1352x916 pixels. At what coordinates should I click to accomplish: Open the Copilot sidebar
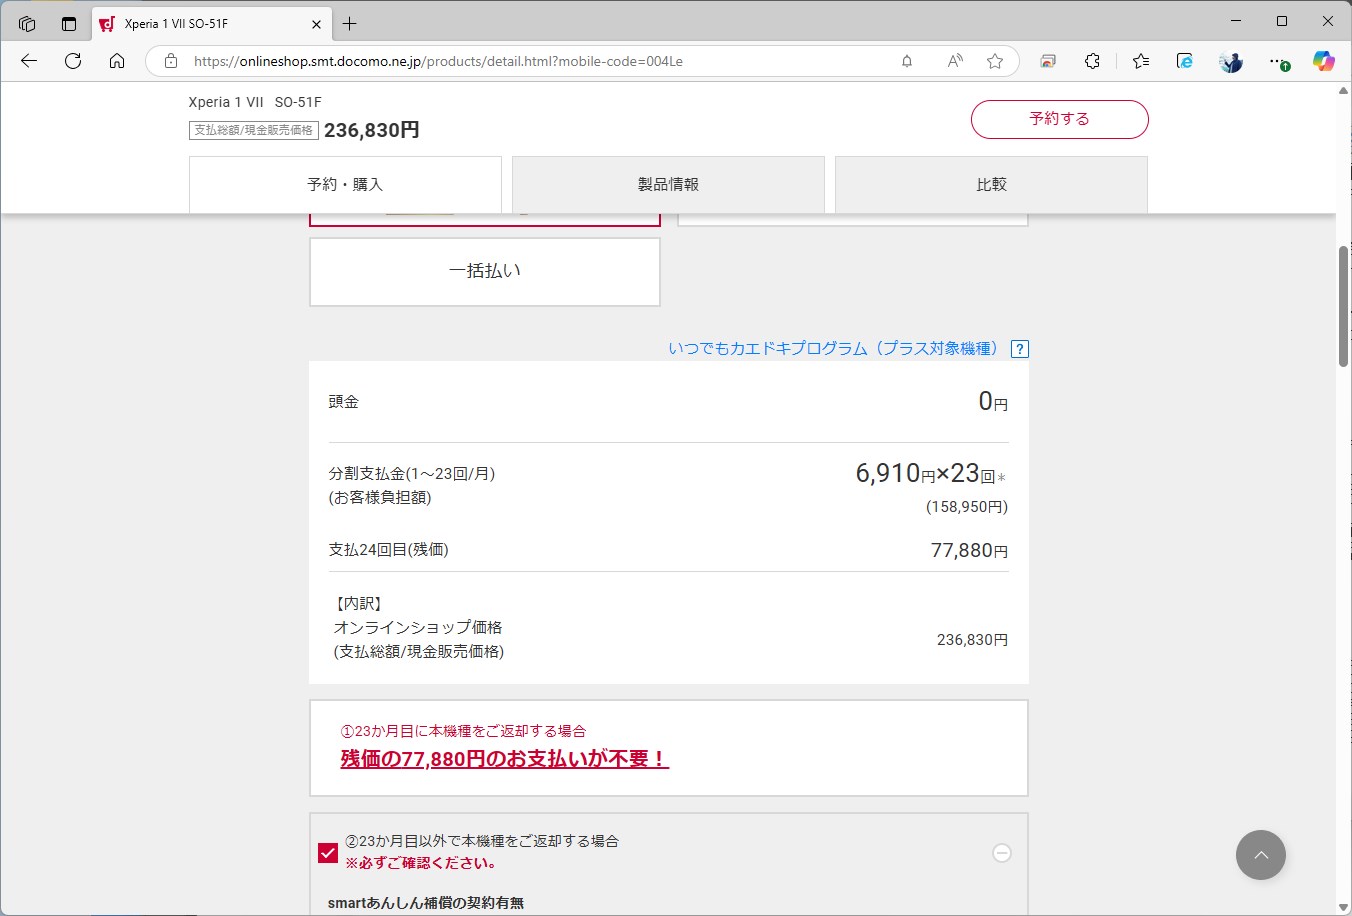[x=1323, y=61]
